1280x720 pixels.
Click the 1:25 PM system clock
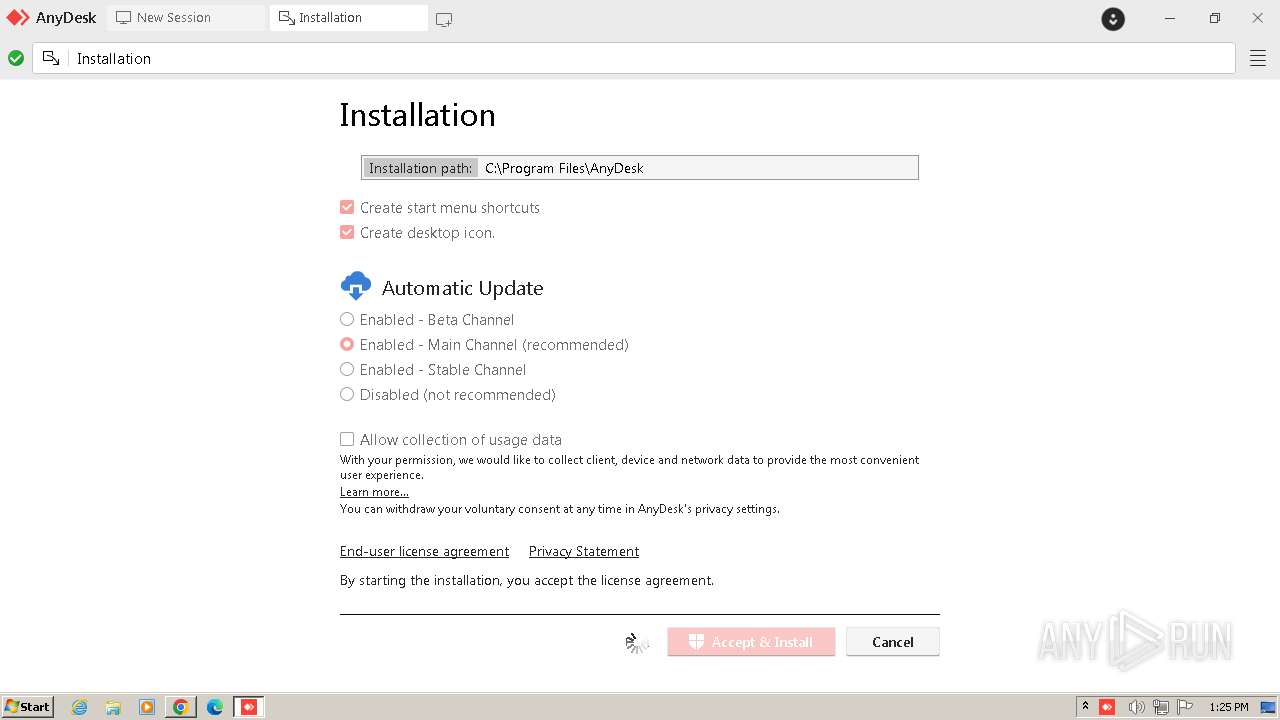tap(1229, 707)
